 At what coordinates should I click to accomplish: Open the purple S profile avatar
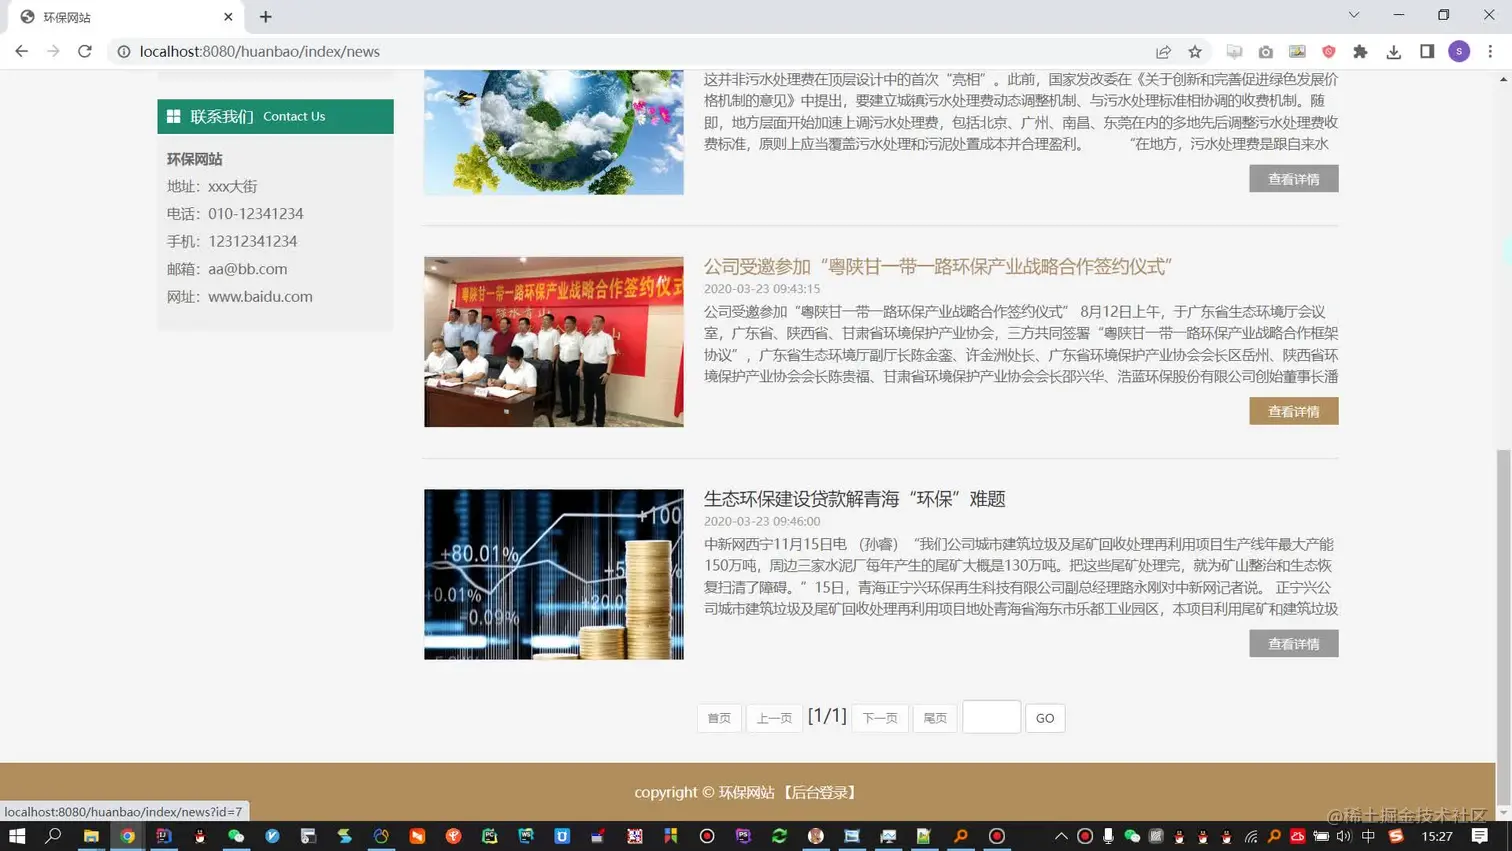[1459, 52]
